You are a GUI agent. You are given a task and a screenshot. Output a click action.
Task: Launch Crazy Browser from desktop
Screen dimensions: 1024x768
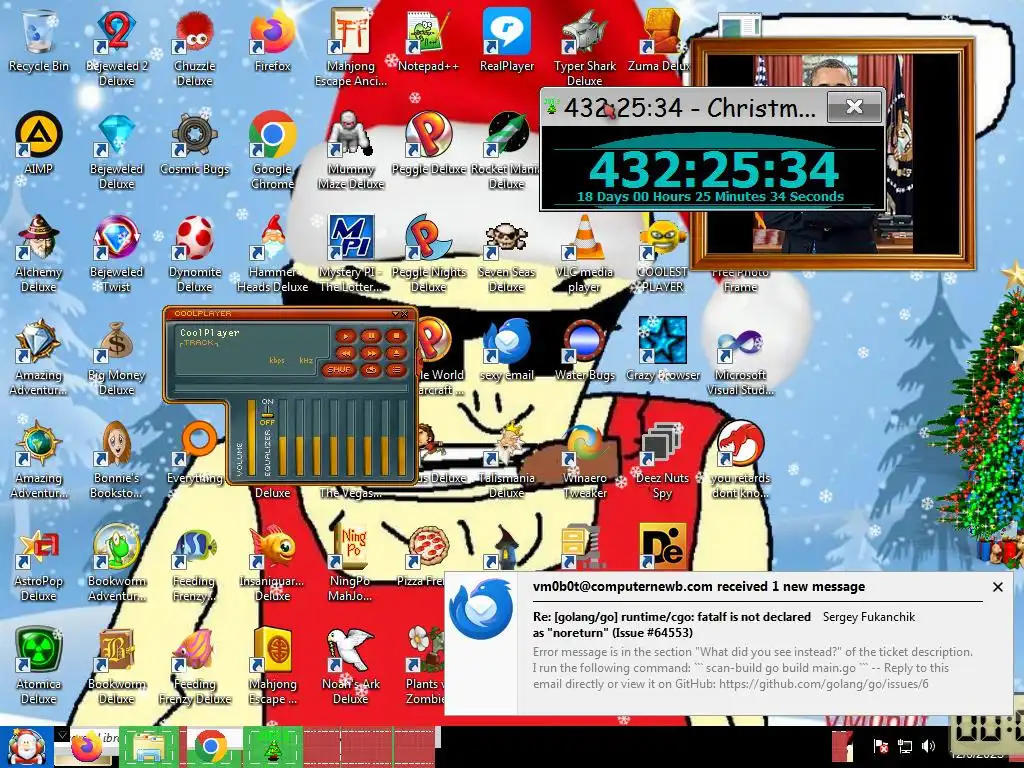pos(662,349)
